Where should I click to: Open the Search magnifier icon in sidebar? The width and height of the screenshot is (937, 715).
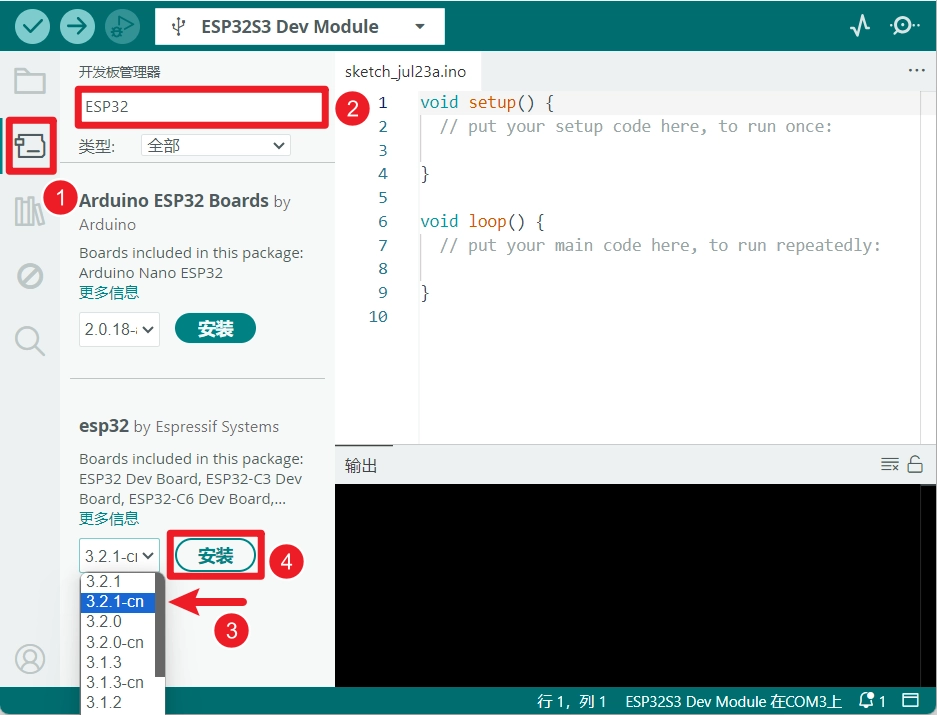pyautogui.click(x=30, y=341)
